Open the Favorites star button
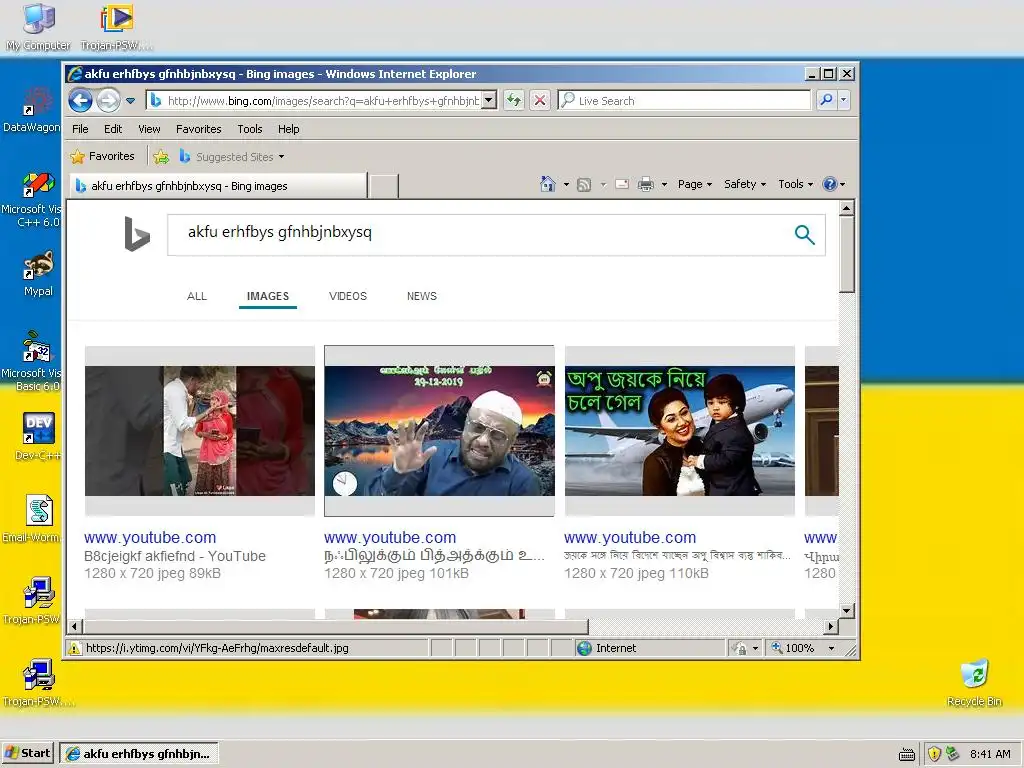 [103, 157]
